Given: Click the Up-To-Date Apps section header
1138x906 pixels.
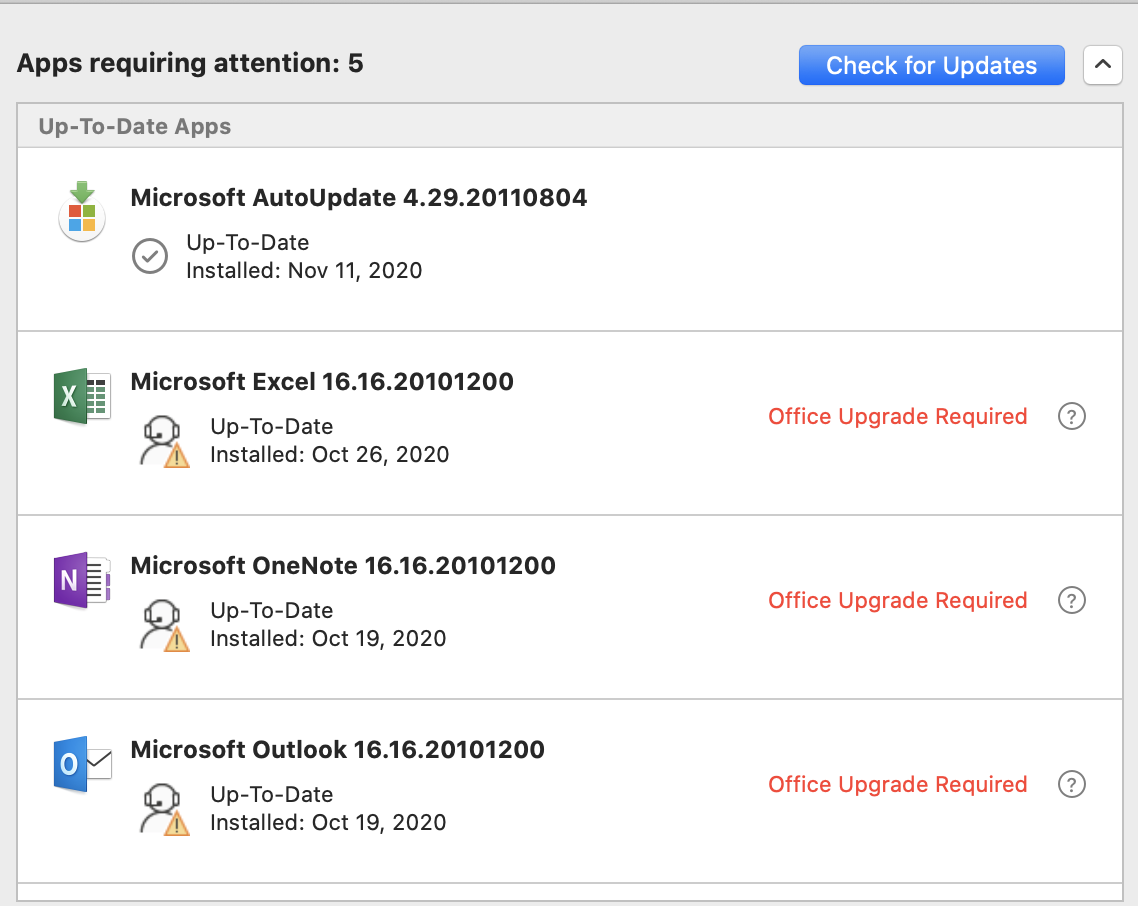Looking at the screenshot, I should [x=135, y=127].
